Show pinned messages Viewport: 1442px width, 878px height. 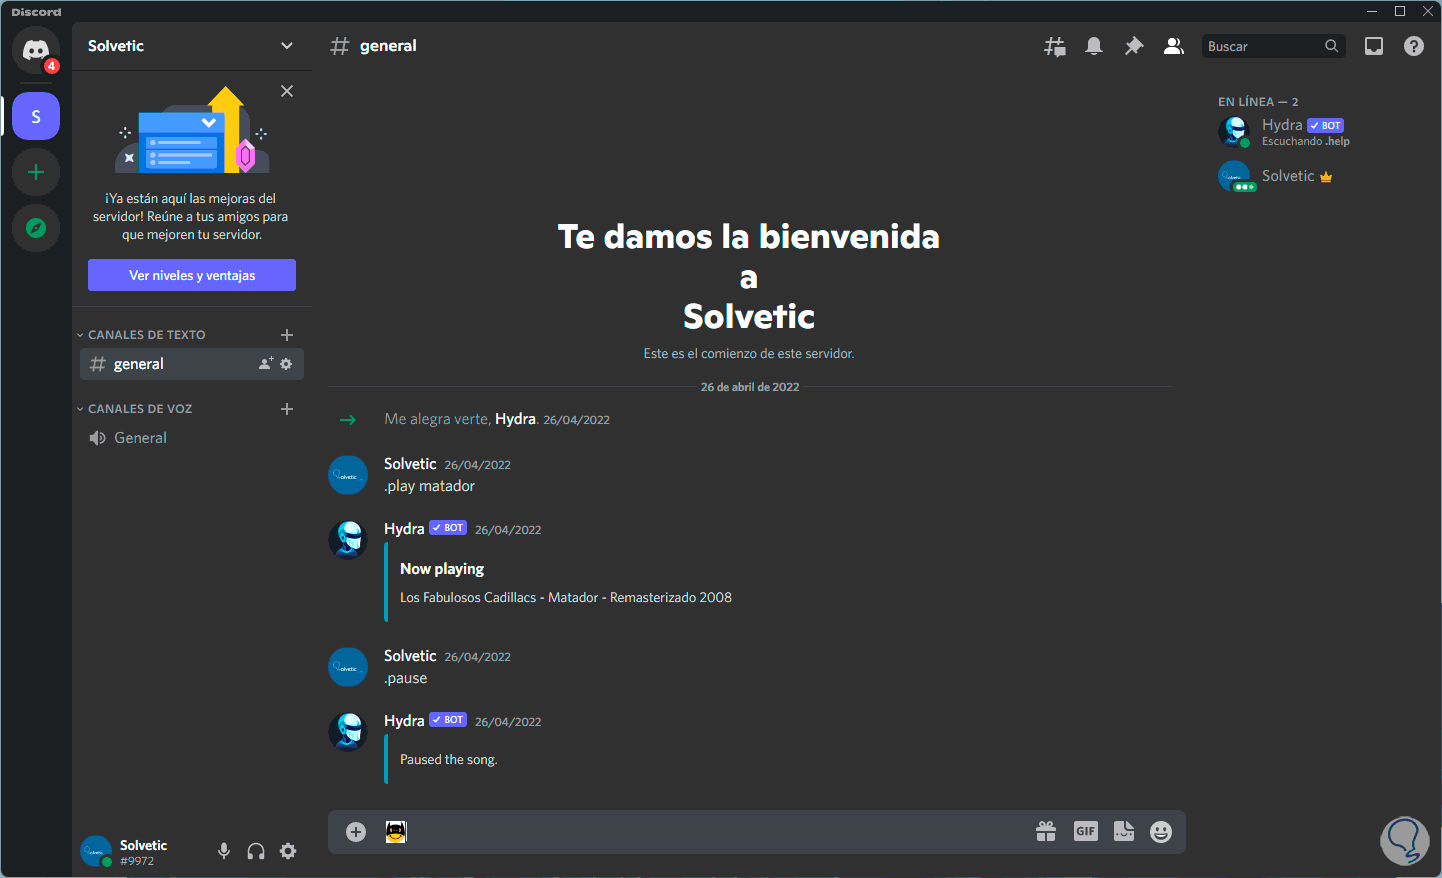tap(1134, 46)
